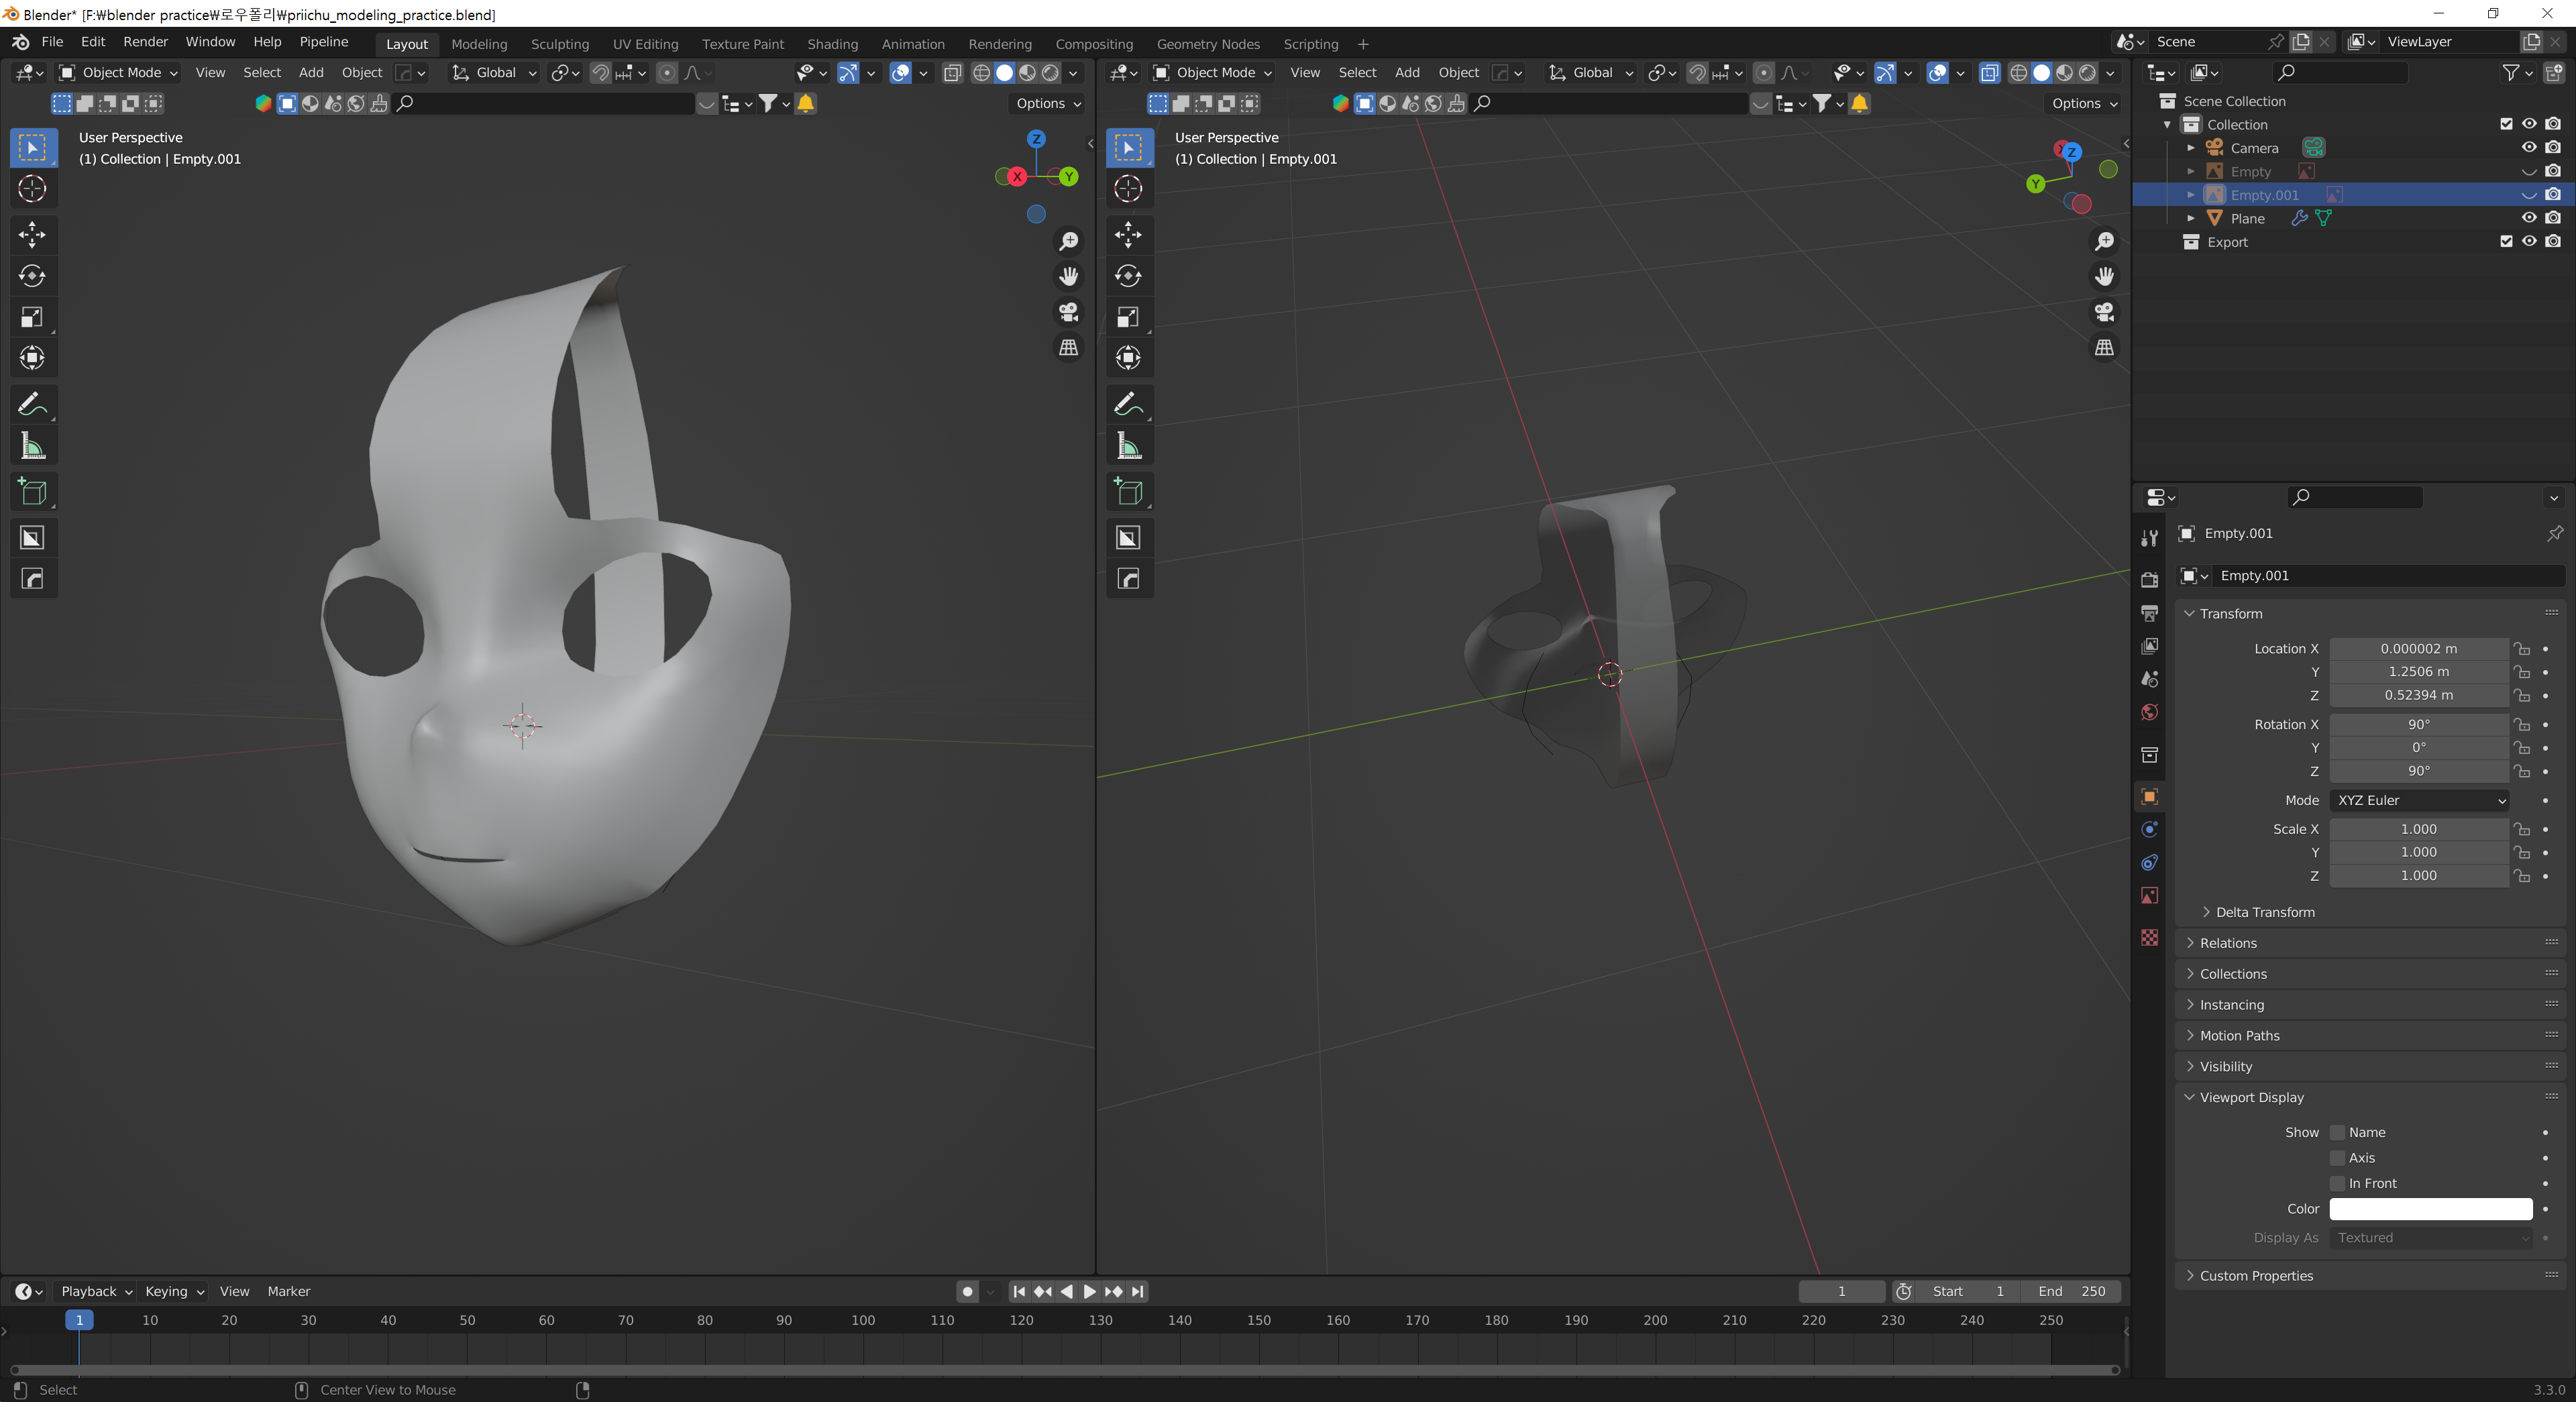Viewport: 2576px width, 1402px height.
Task: Enable the Show Name checkbox
Action: tap(2338, 1132)
